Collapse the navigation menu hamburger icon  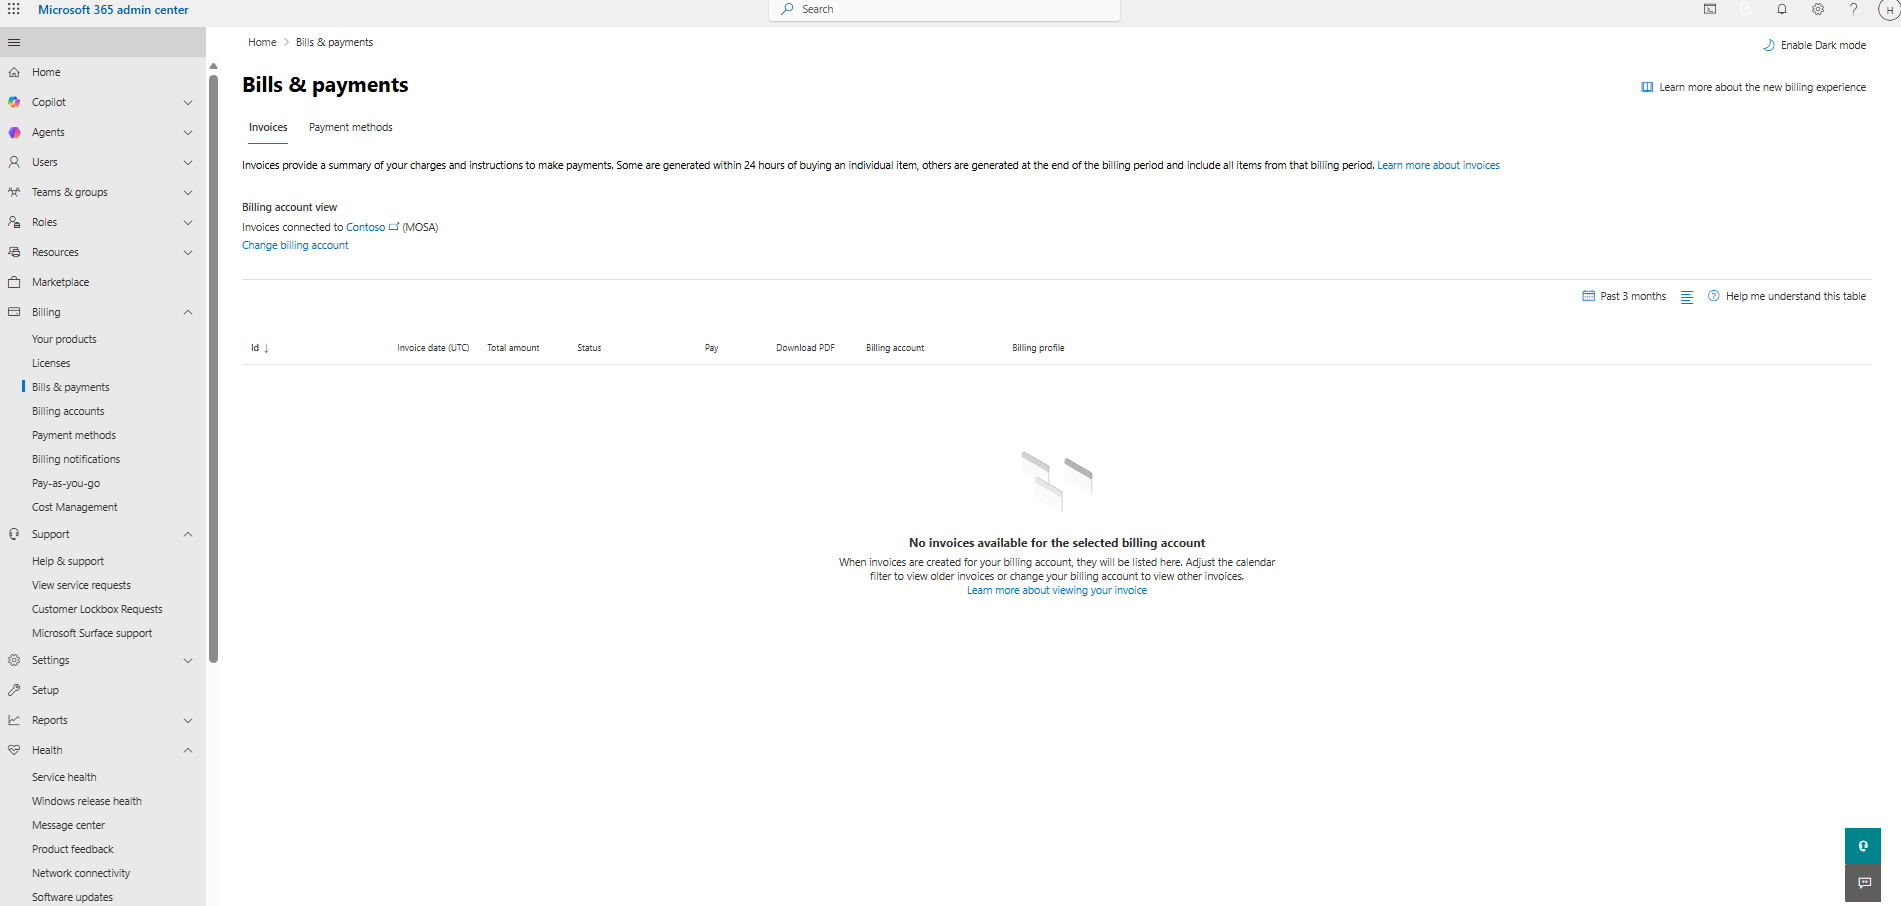14,43
